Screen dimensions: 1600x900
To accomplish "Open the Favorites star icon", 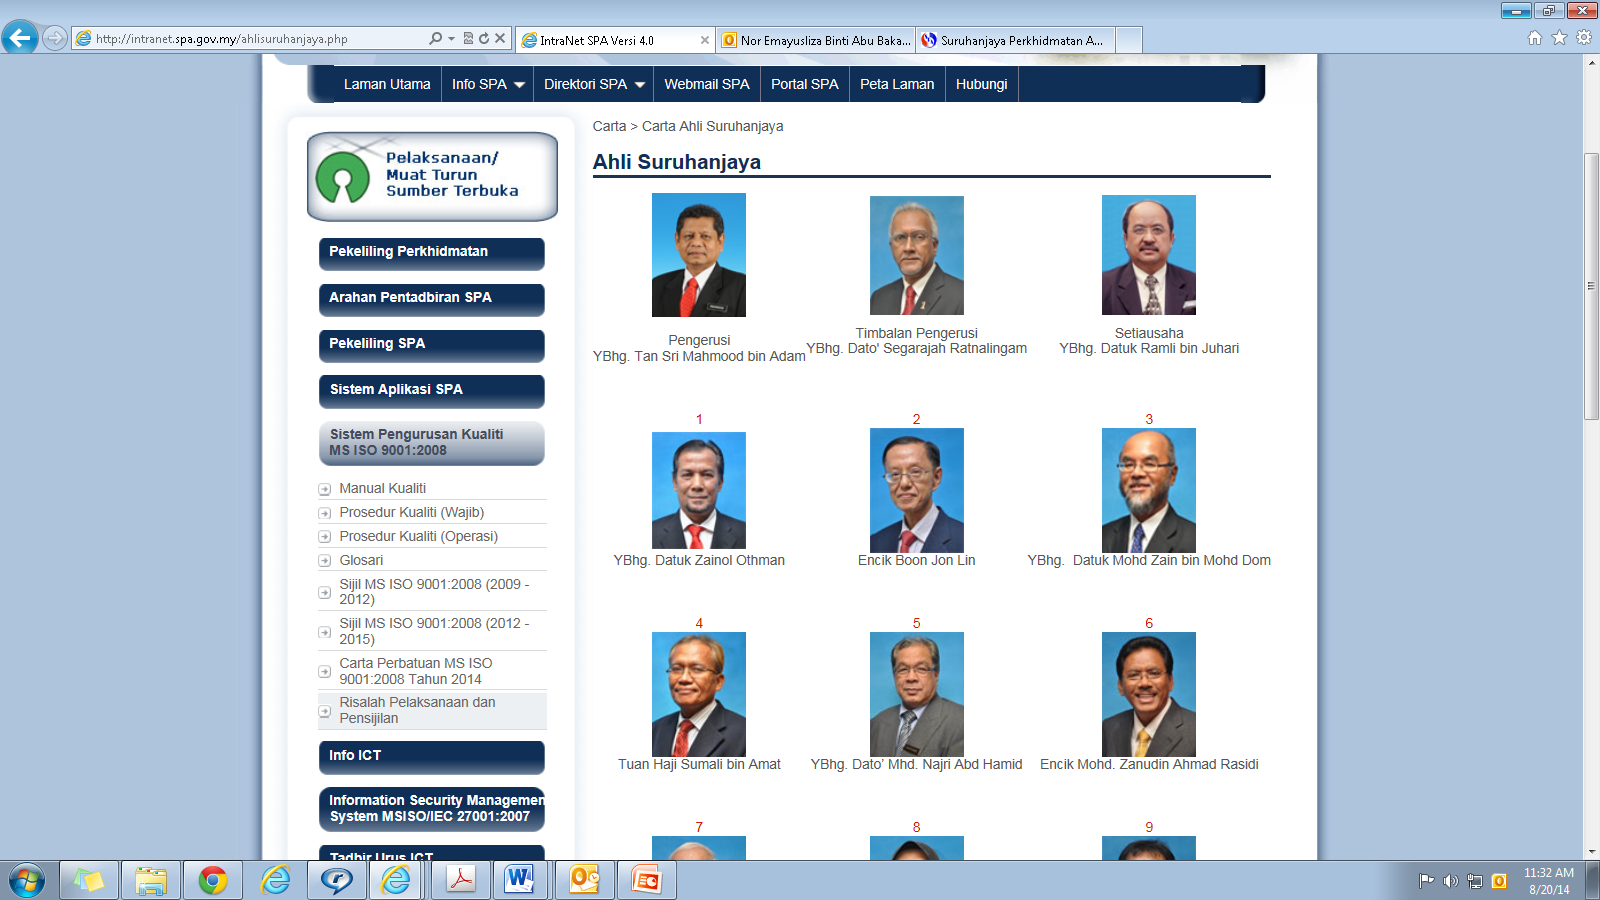I will 1559,38.
